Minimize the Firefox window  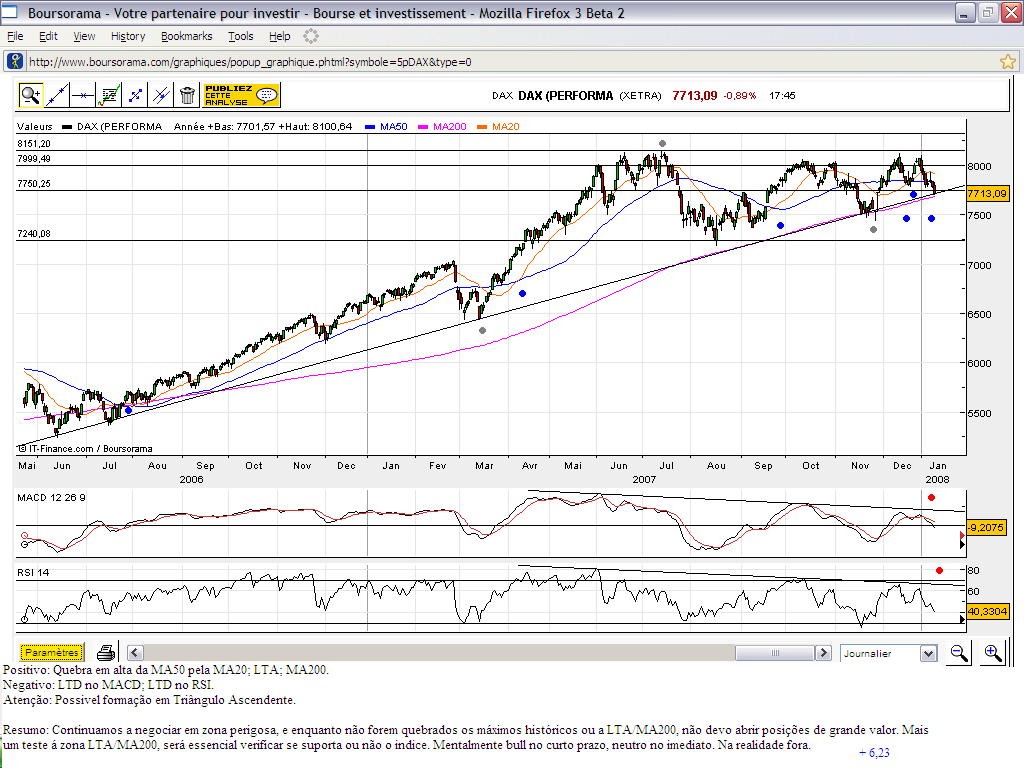[x=965, y=12]
